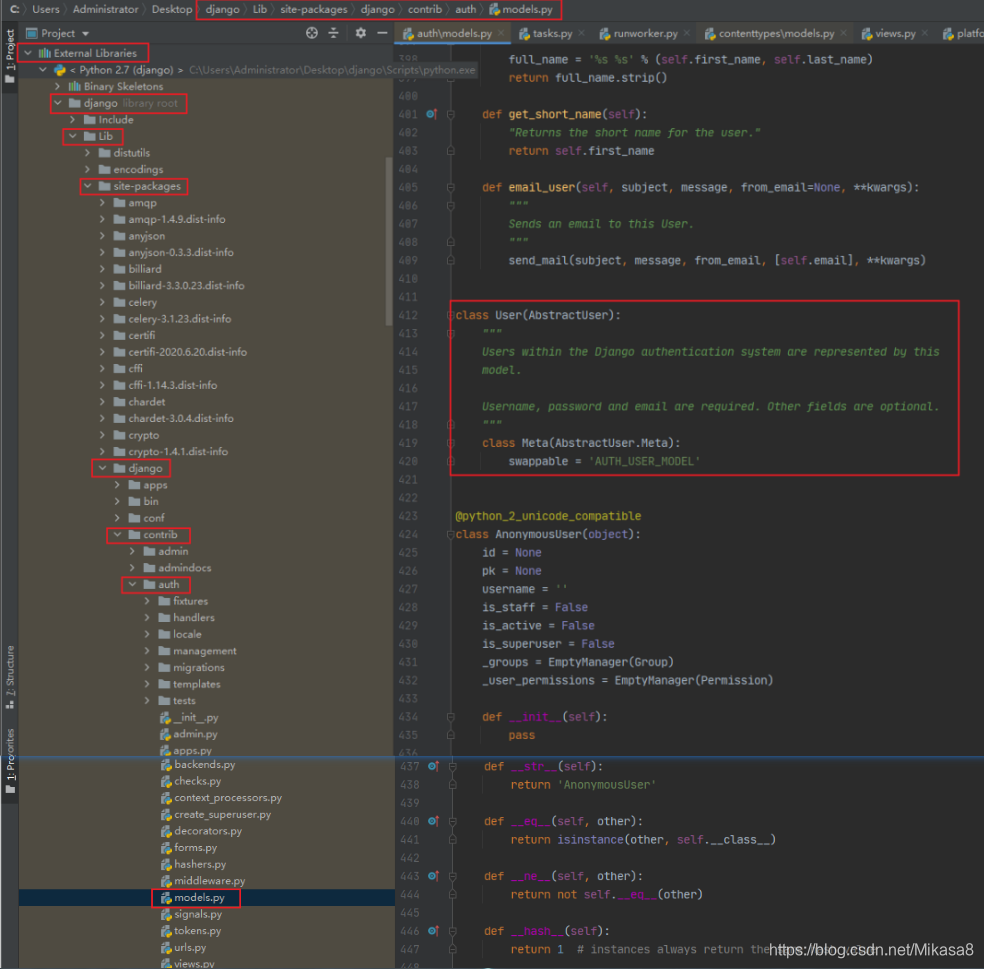Viewport: 984px width, 969px height.
Task: Click the External Libraries icon
Action: [45, 53]
